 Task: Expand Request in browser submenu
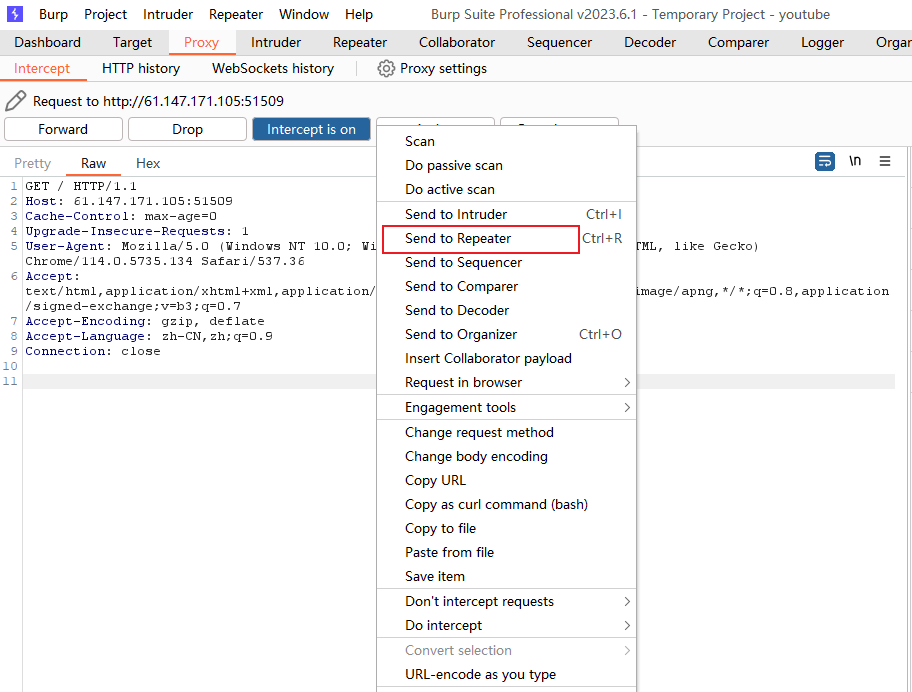click(x=506, y=383)
